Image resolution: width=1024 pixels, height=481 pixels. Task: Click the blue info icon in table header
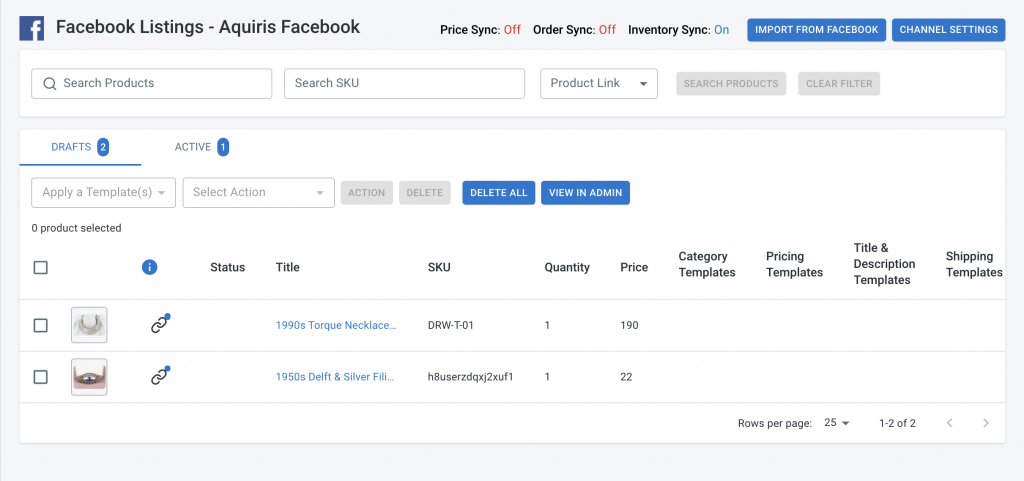click(x=150, y=267)
